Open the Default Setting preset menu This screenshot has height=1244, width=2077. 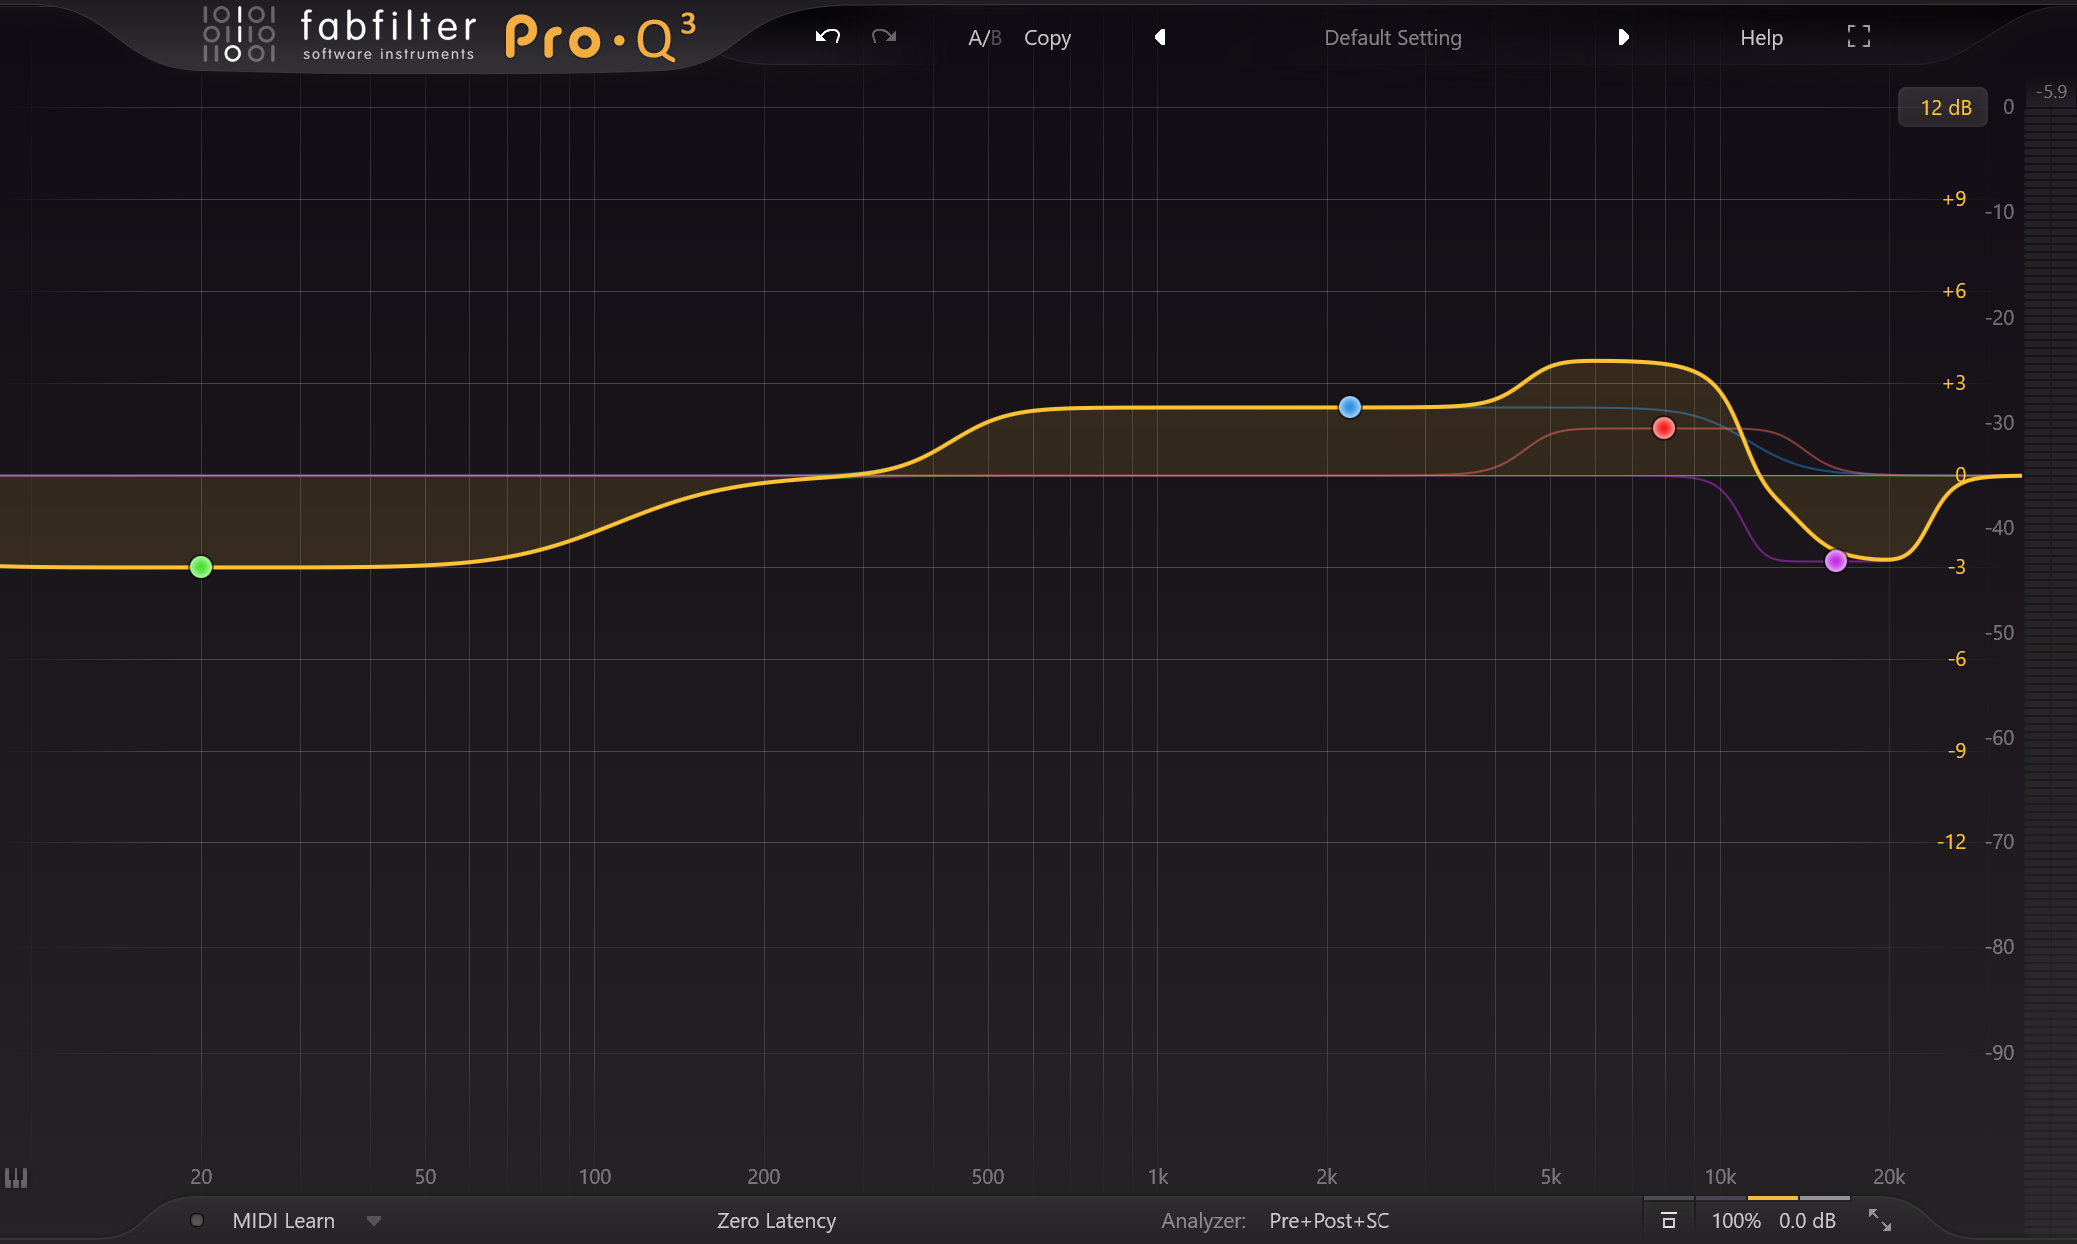coord(1392,38)
